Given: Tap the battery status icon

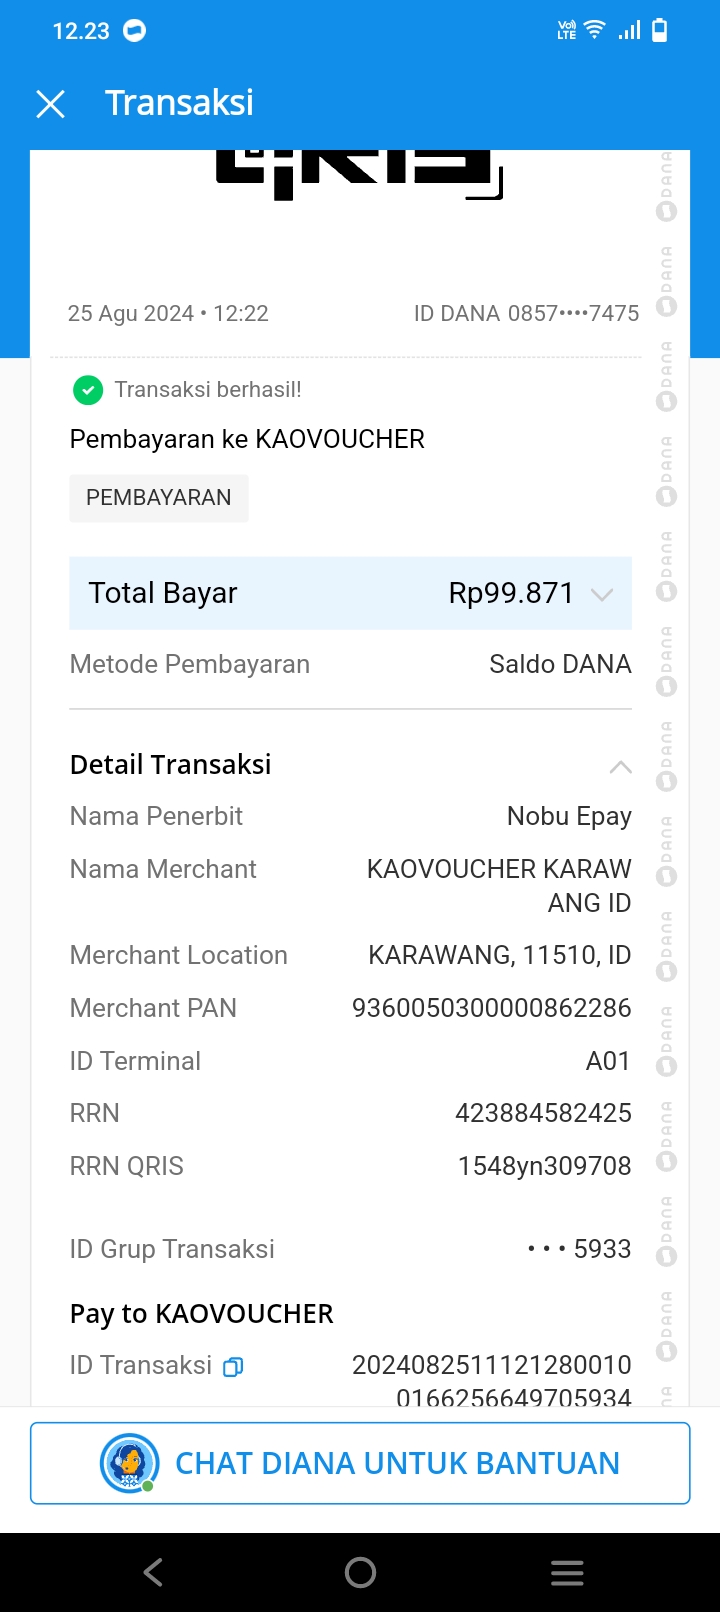Looking at the screenshot, I should coord(659,31).
